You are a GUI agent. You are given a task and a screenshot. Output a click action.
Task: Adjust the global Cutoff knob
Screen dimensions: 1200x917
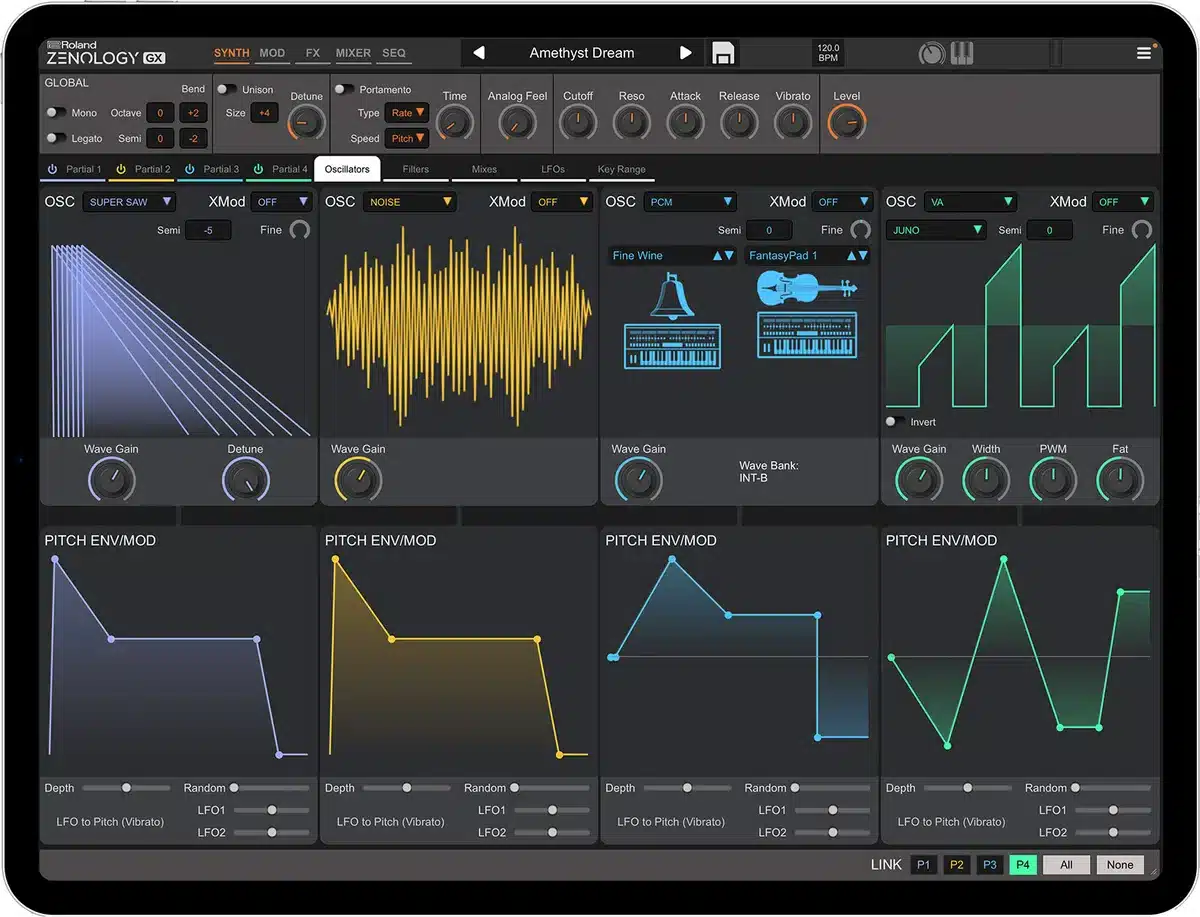(578, 123)
